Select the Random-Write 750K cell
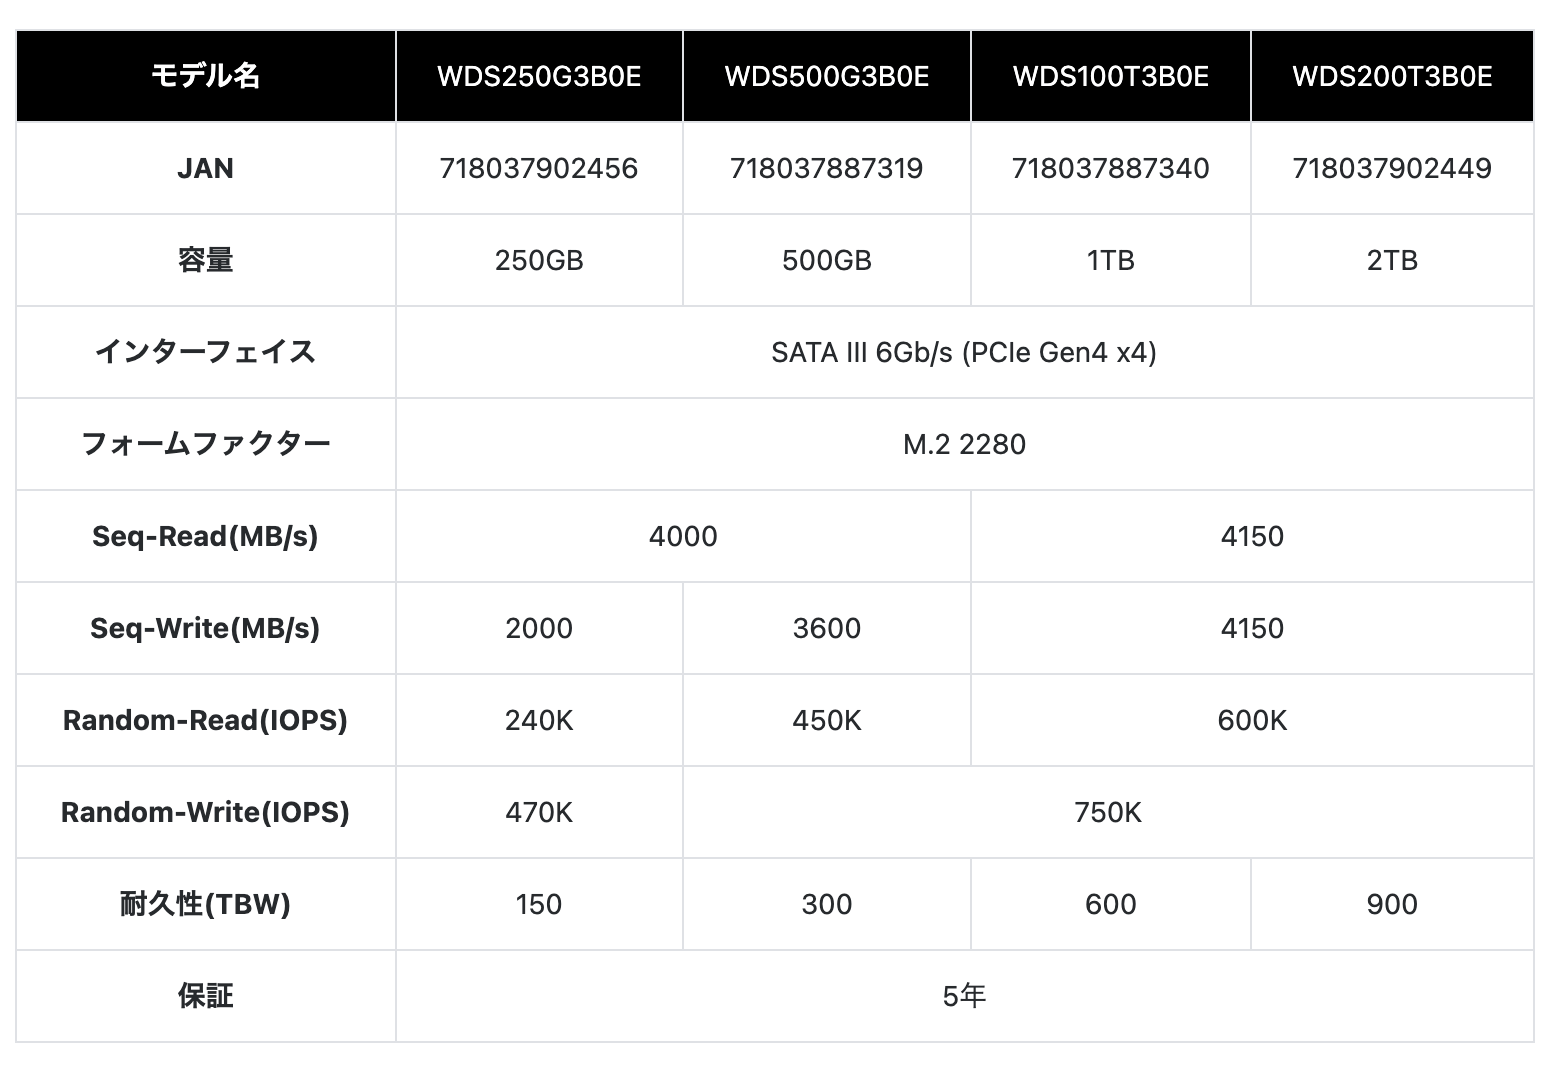Screen dimensions: 1550x1066 pyautogui.click(x=1108, y=812)
